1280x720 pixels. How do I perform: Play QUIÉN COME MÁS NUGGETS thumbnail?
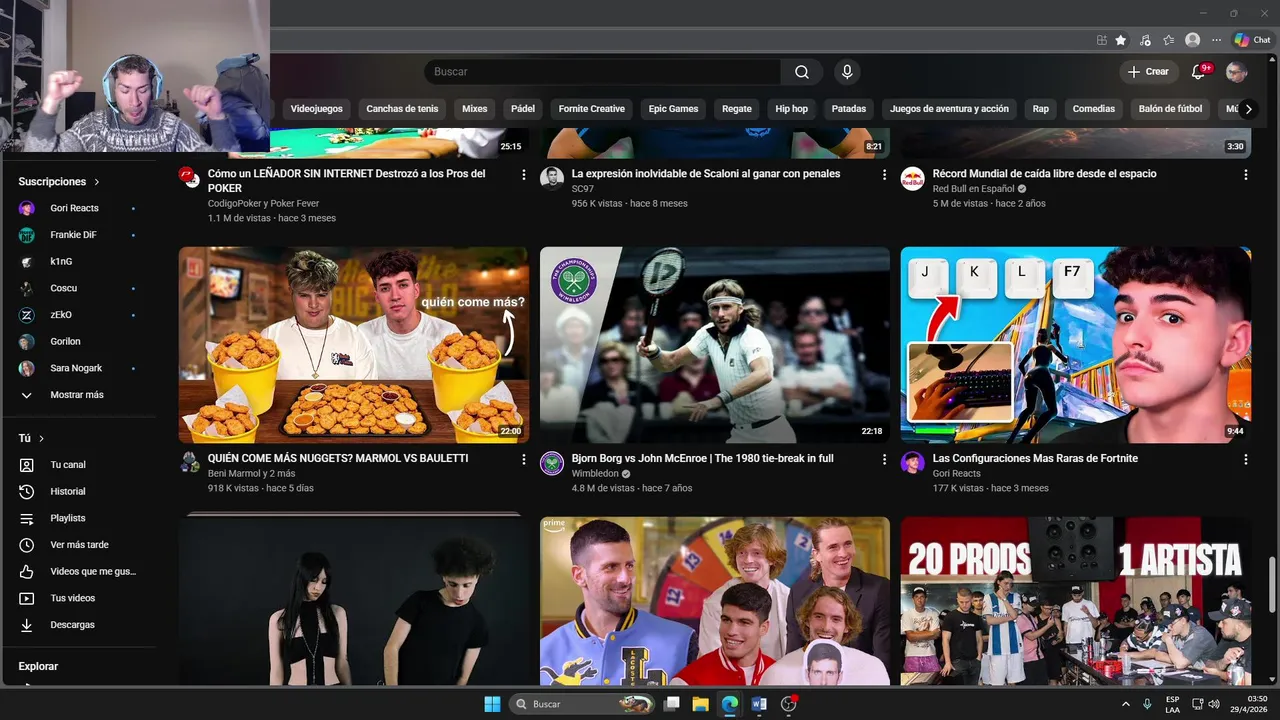(x=354, y=345)
